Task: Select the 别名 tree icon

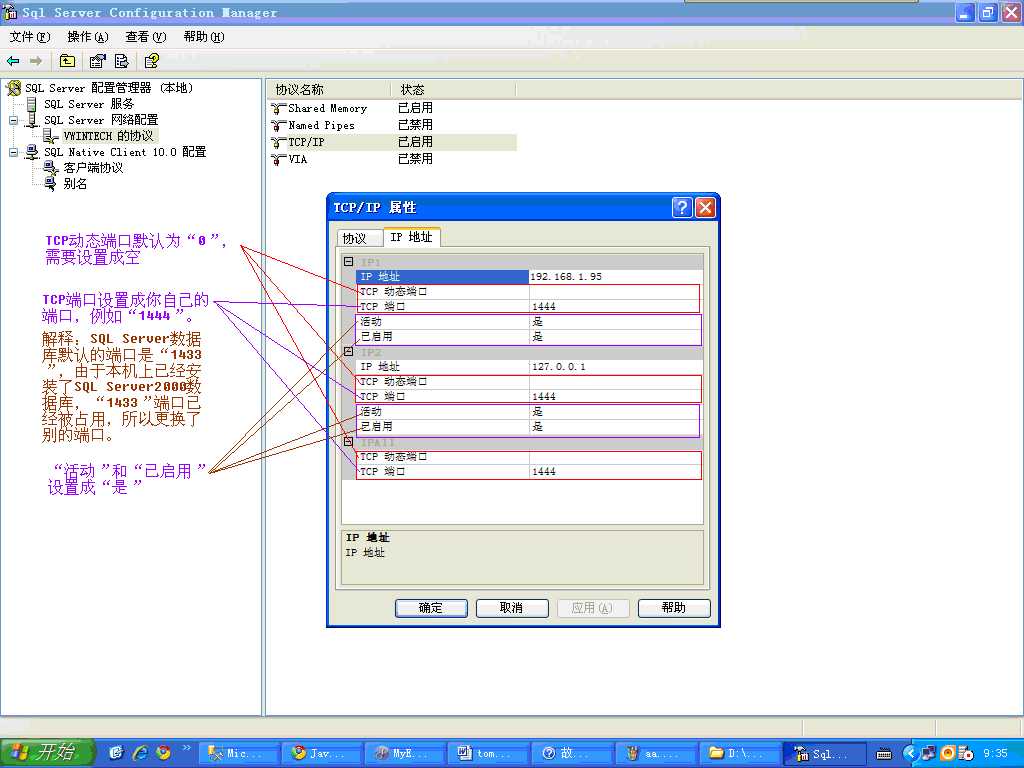Action: (x=51, y=184)
